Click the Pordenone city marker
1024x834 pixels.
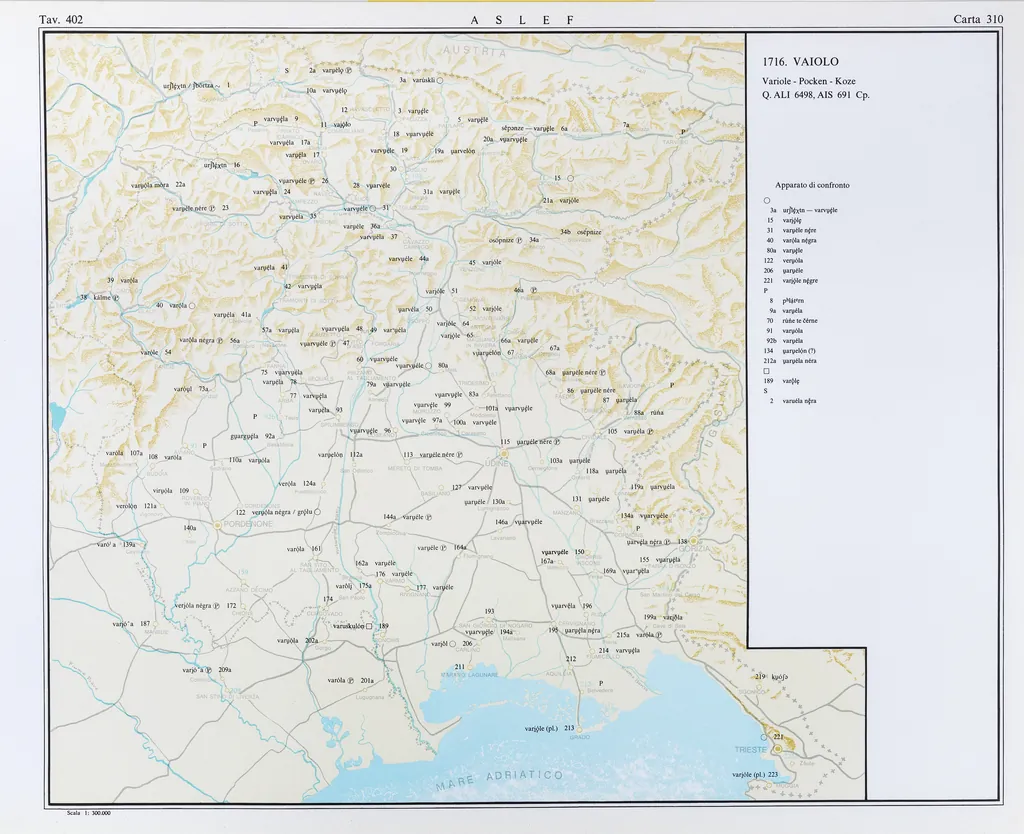217,525
